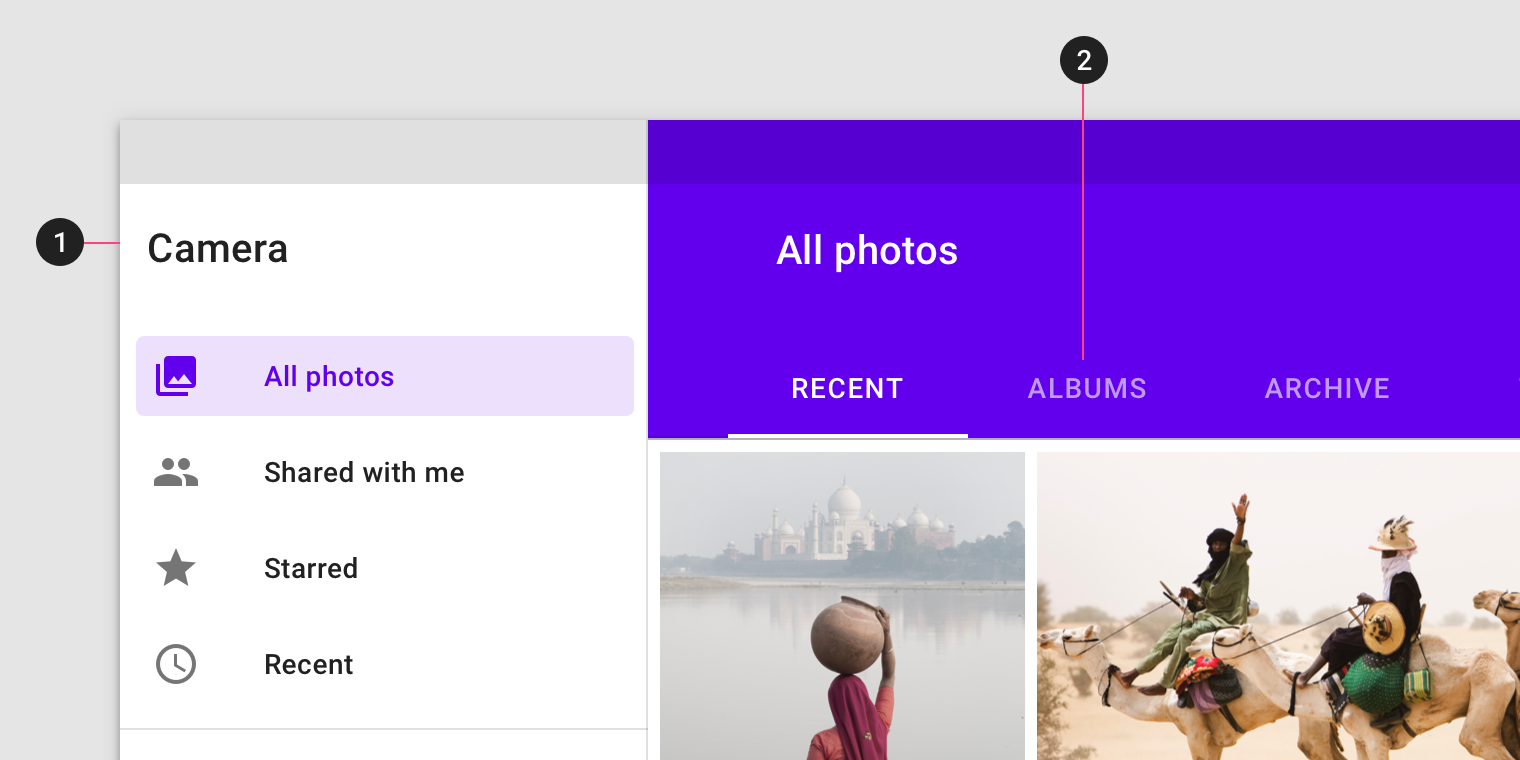Click the divider line below the Recent drawer item
Screen dimensions: 1520x760
pyautogui.click(x=384, y=729)
